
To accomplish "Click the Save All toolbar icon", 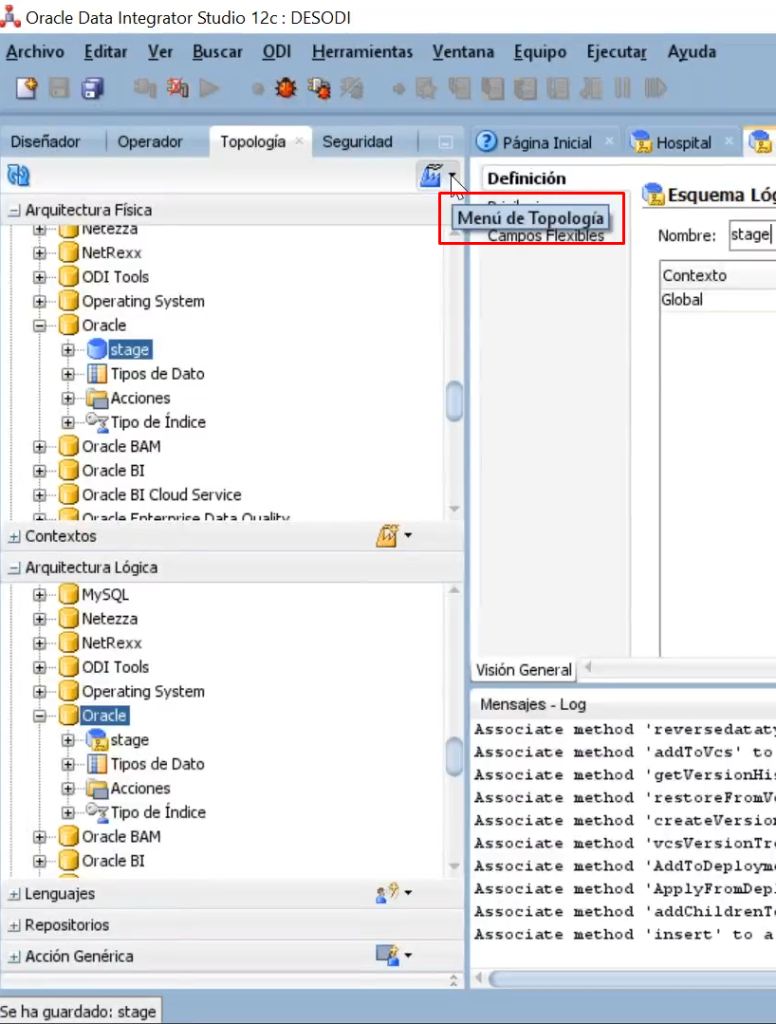I will pyautogui.click(x=93, y=88).
